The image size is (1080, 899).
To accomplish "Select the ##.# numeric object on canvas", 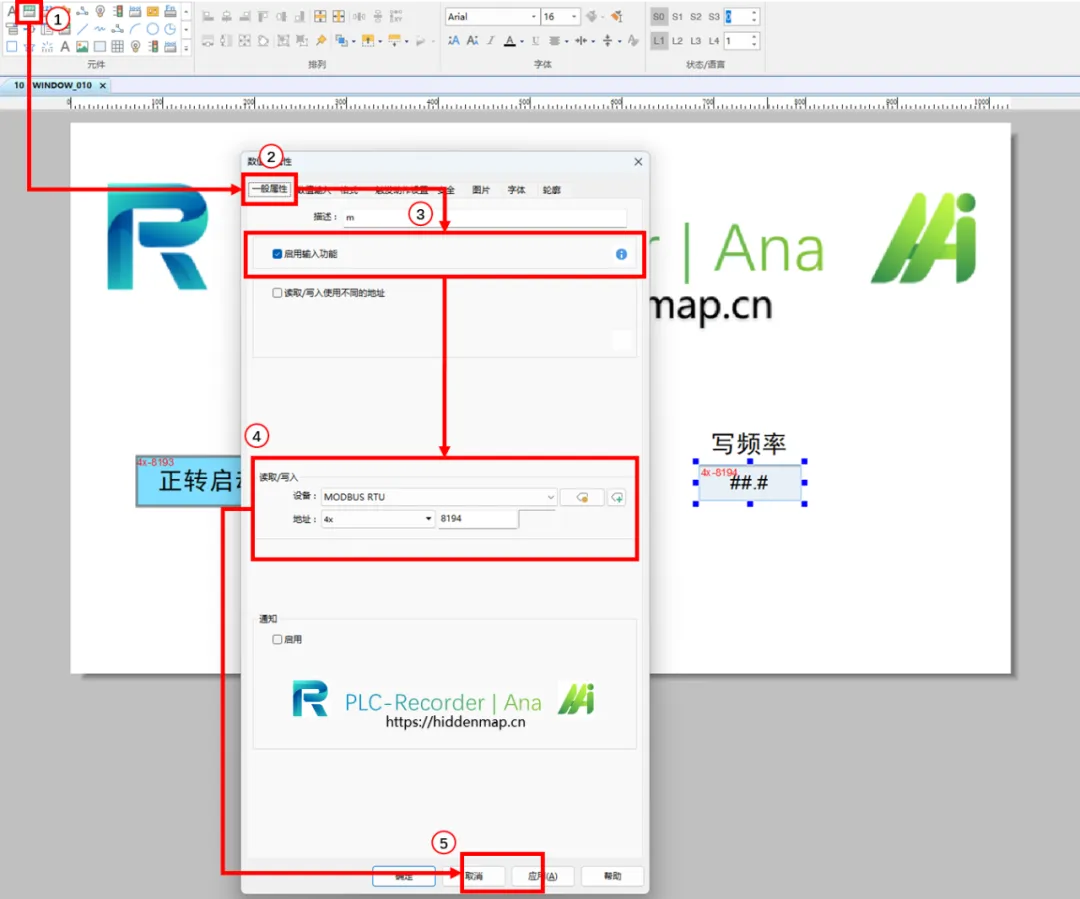I will 749,483.
